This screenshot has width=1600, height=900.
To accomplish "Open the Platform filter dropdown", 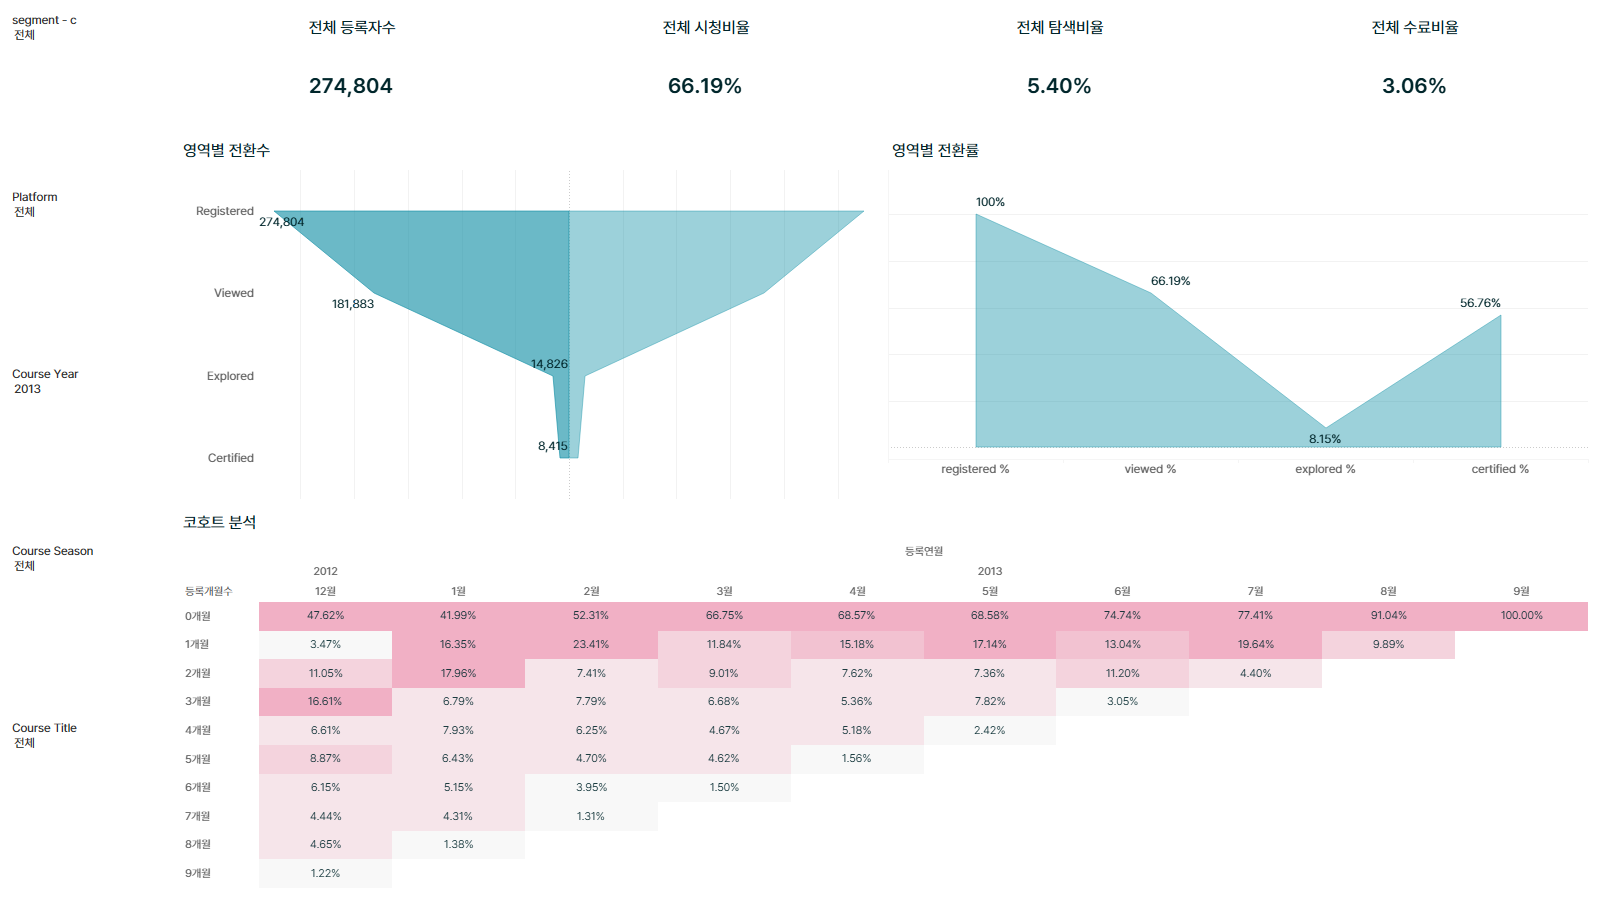I will (35, 204).
